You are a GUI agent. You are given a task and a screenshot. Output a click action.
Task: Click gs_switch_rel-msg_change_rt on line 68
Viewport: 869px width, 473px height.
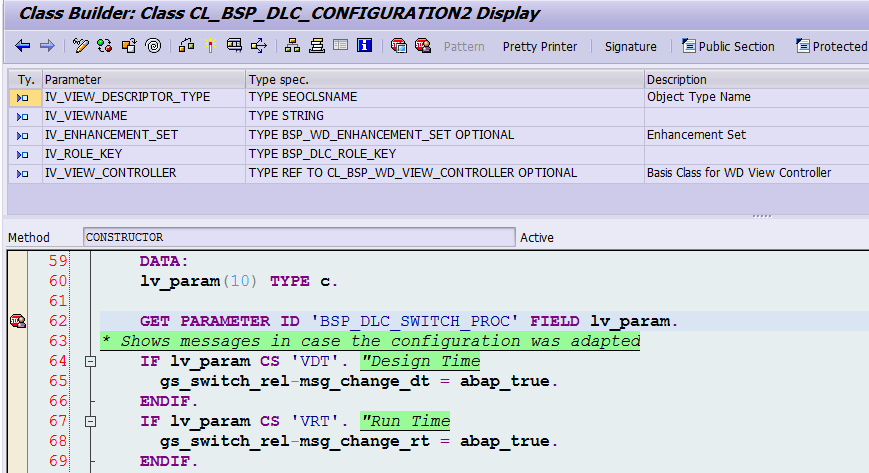coord(294,441)
